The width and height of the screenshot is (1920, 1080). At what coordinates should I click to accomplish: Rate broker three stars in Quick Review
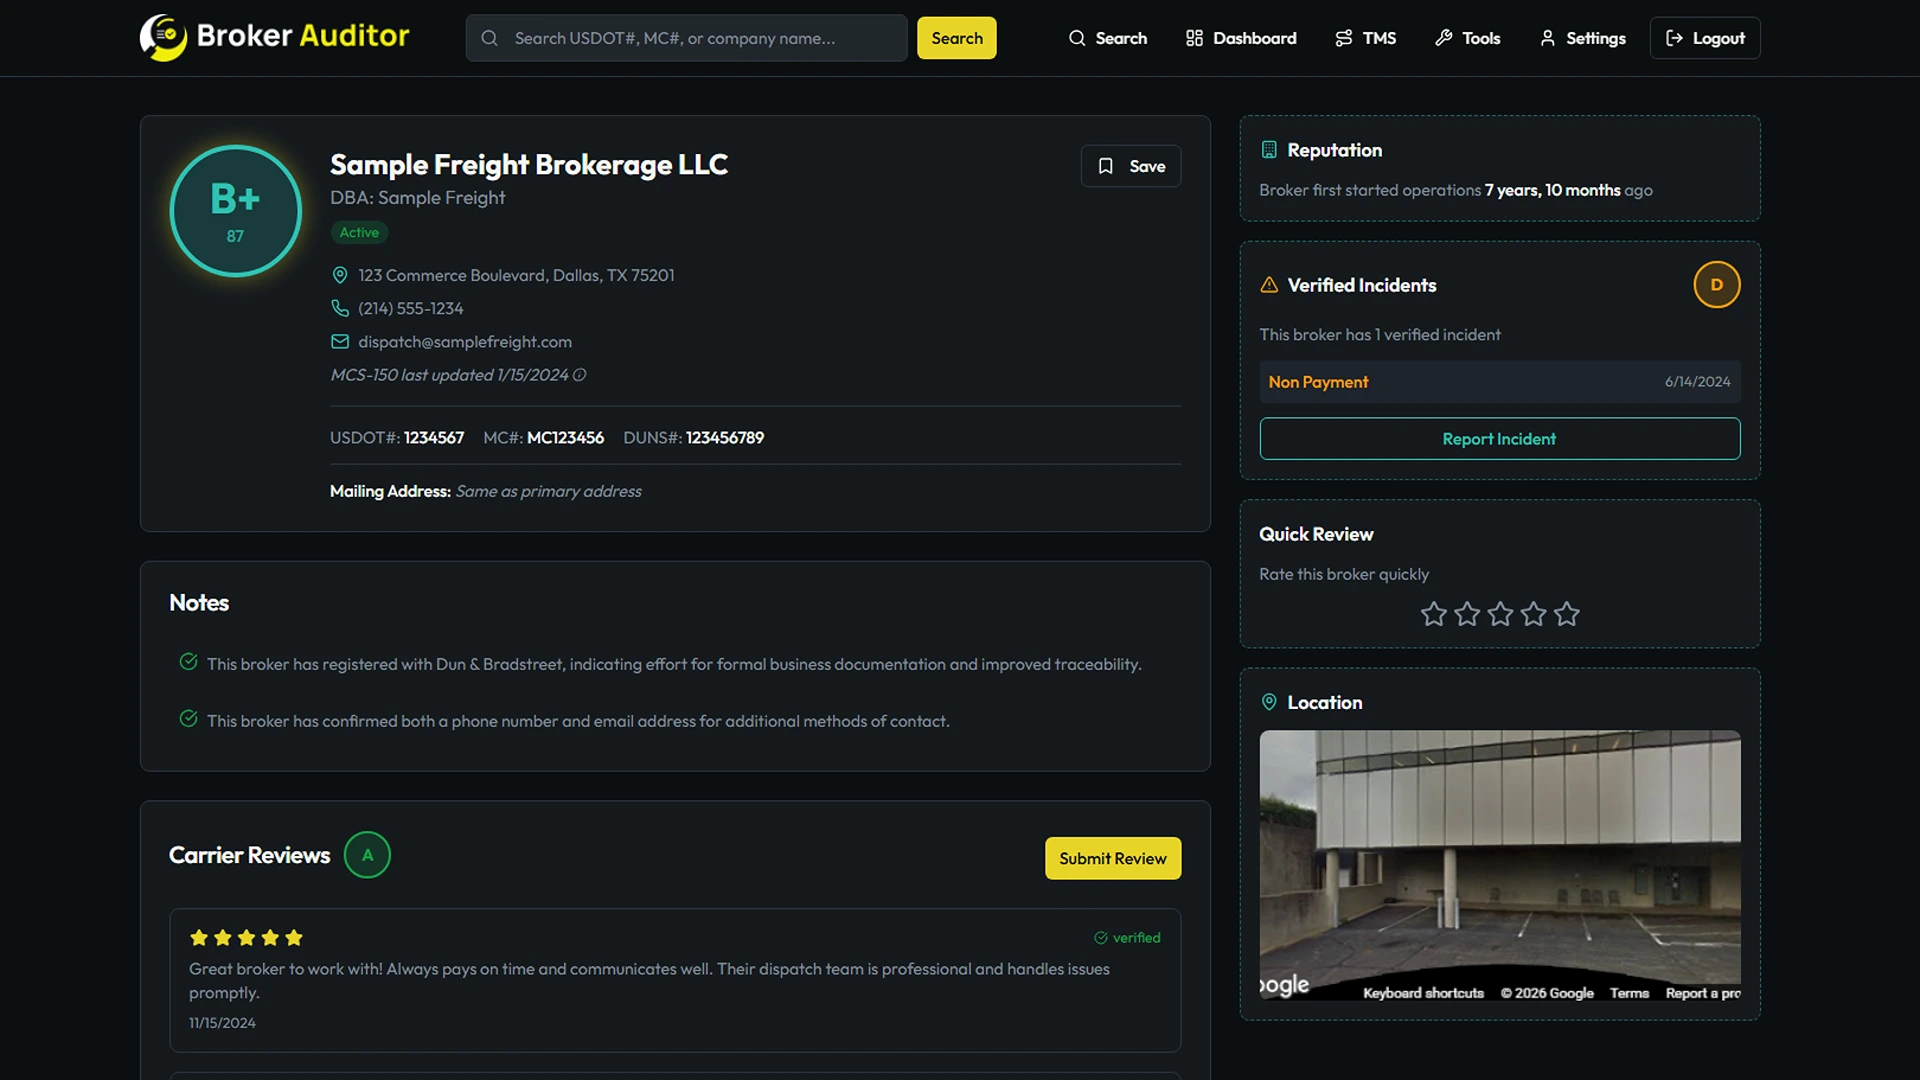(1500, 614)
